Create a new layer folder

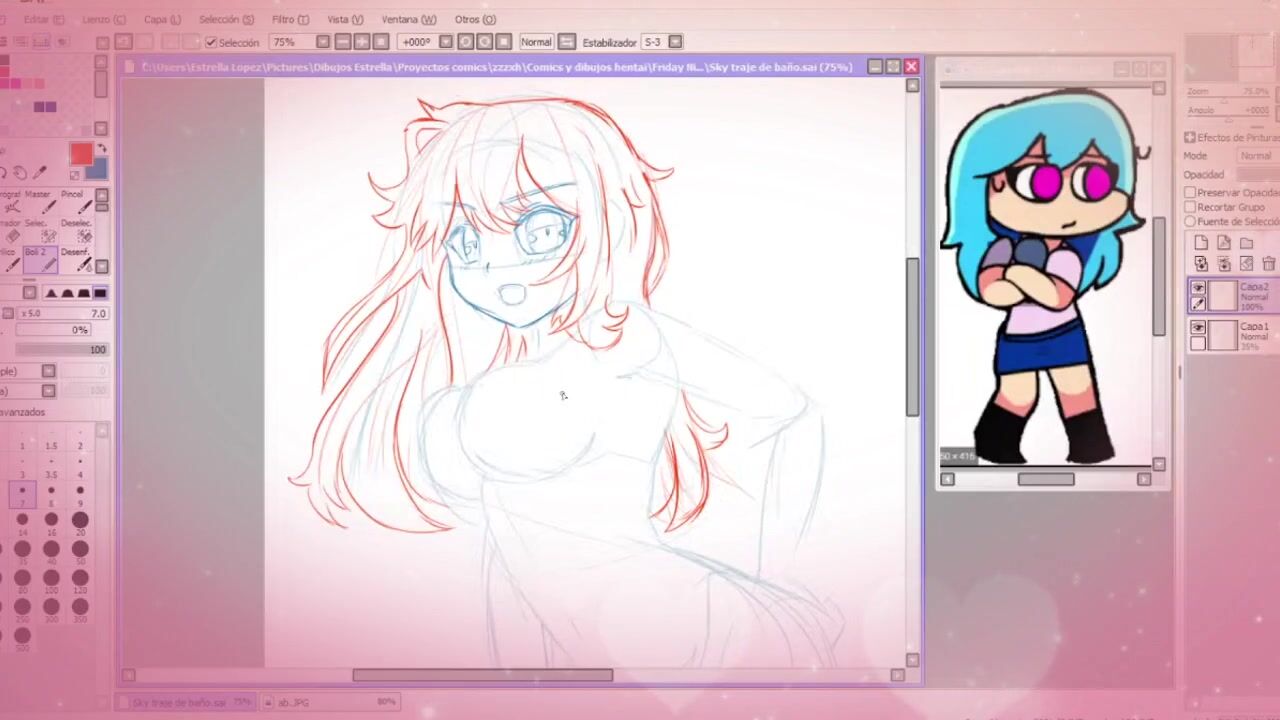tap(1246, 243)
